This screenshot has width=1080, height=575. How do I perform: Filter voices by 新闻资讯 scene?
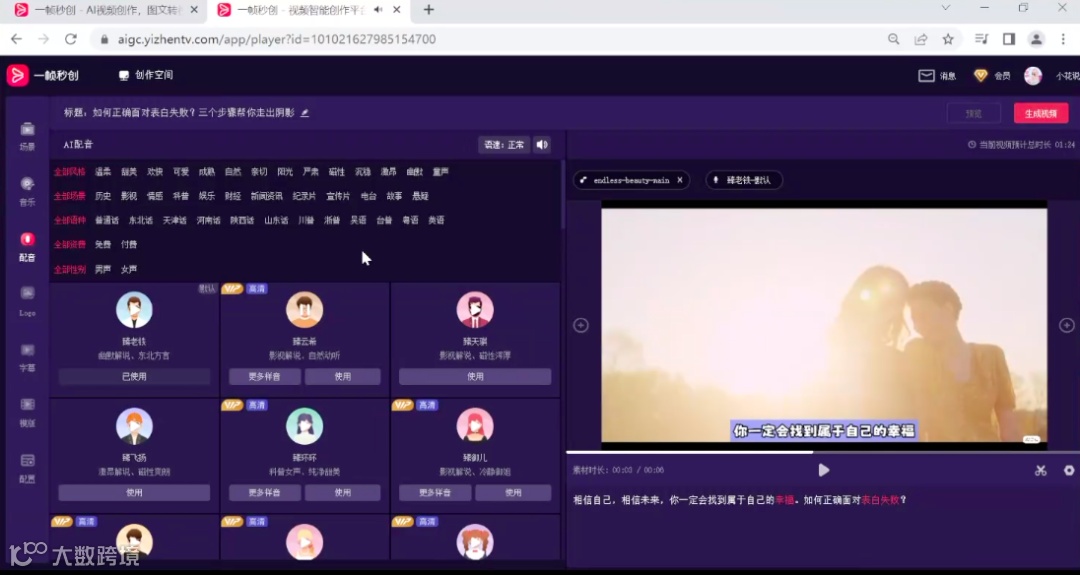point(267,196)
